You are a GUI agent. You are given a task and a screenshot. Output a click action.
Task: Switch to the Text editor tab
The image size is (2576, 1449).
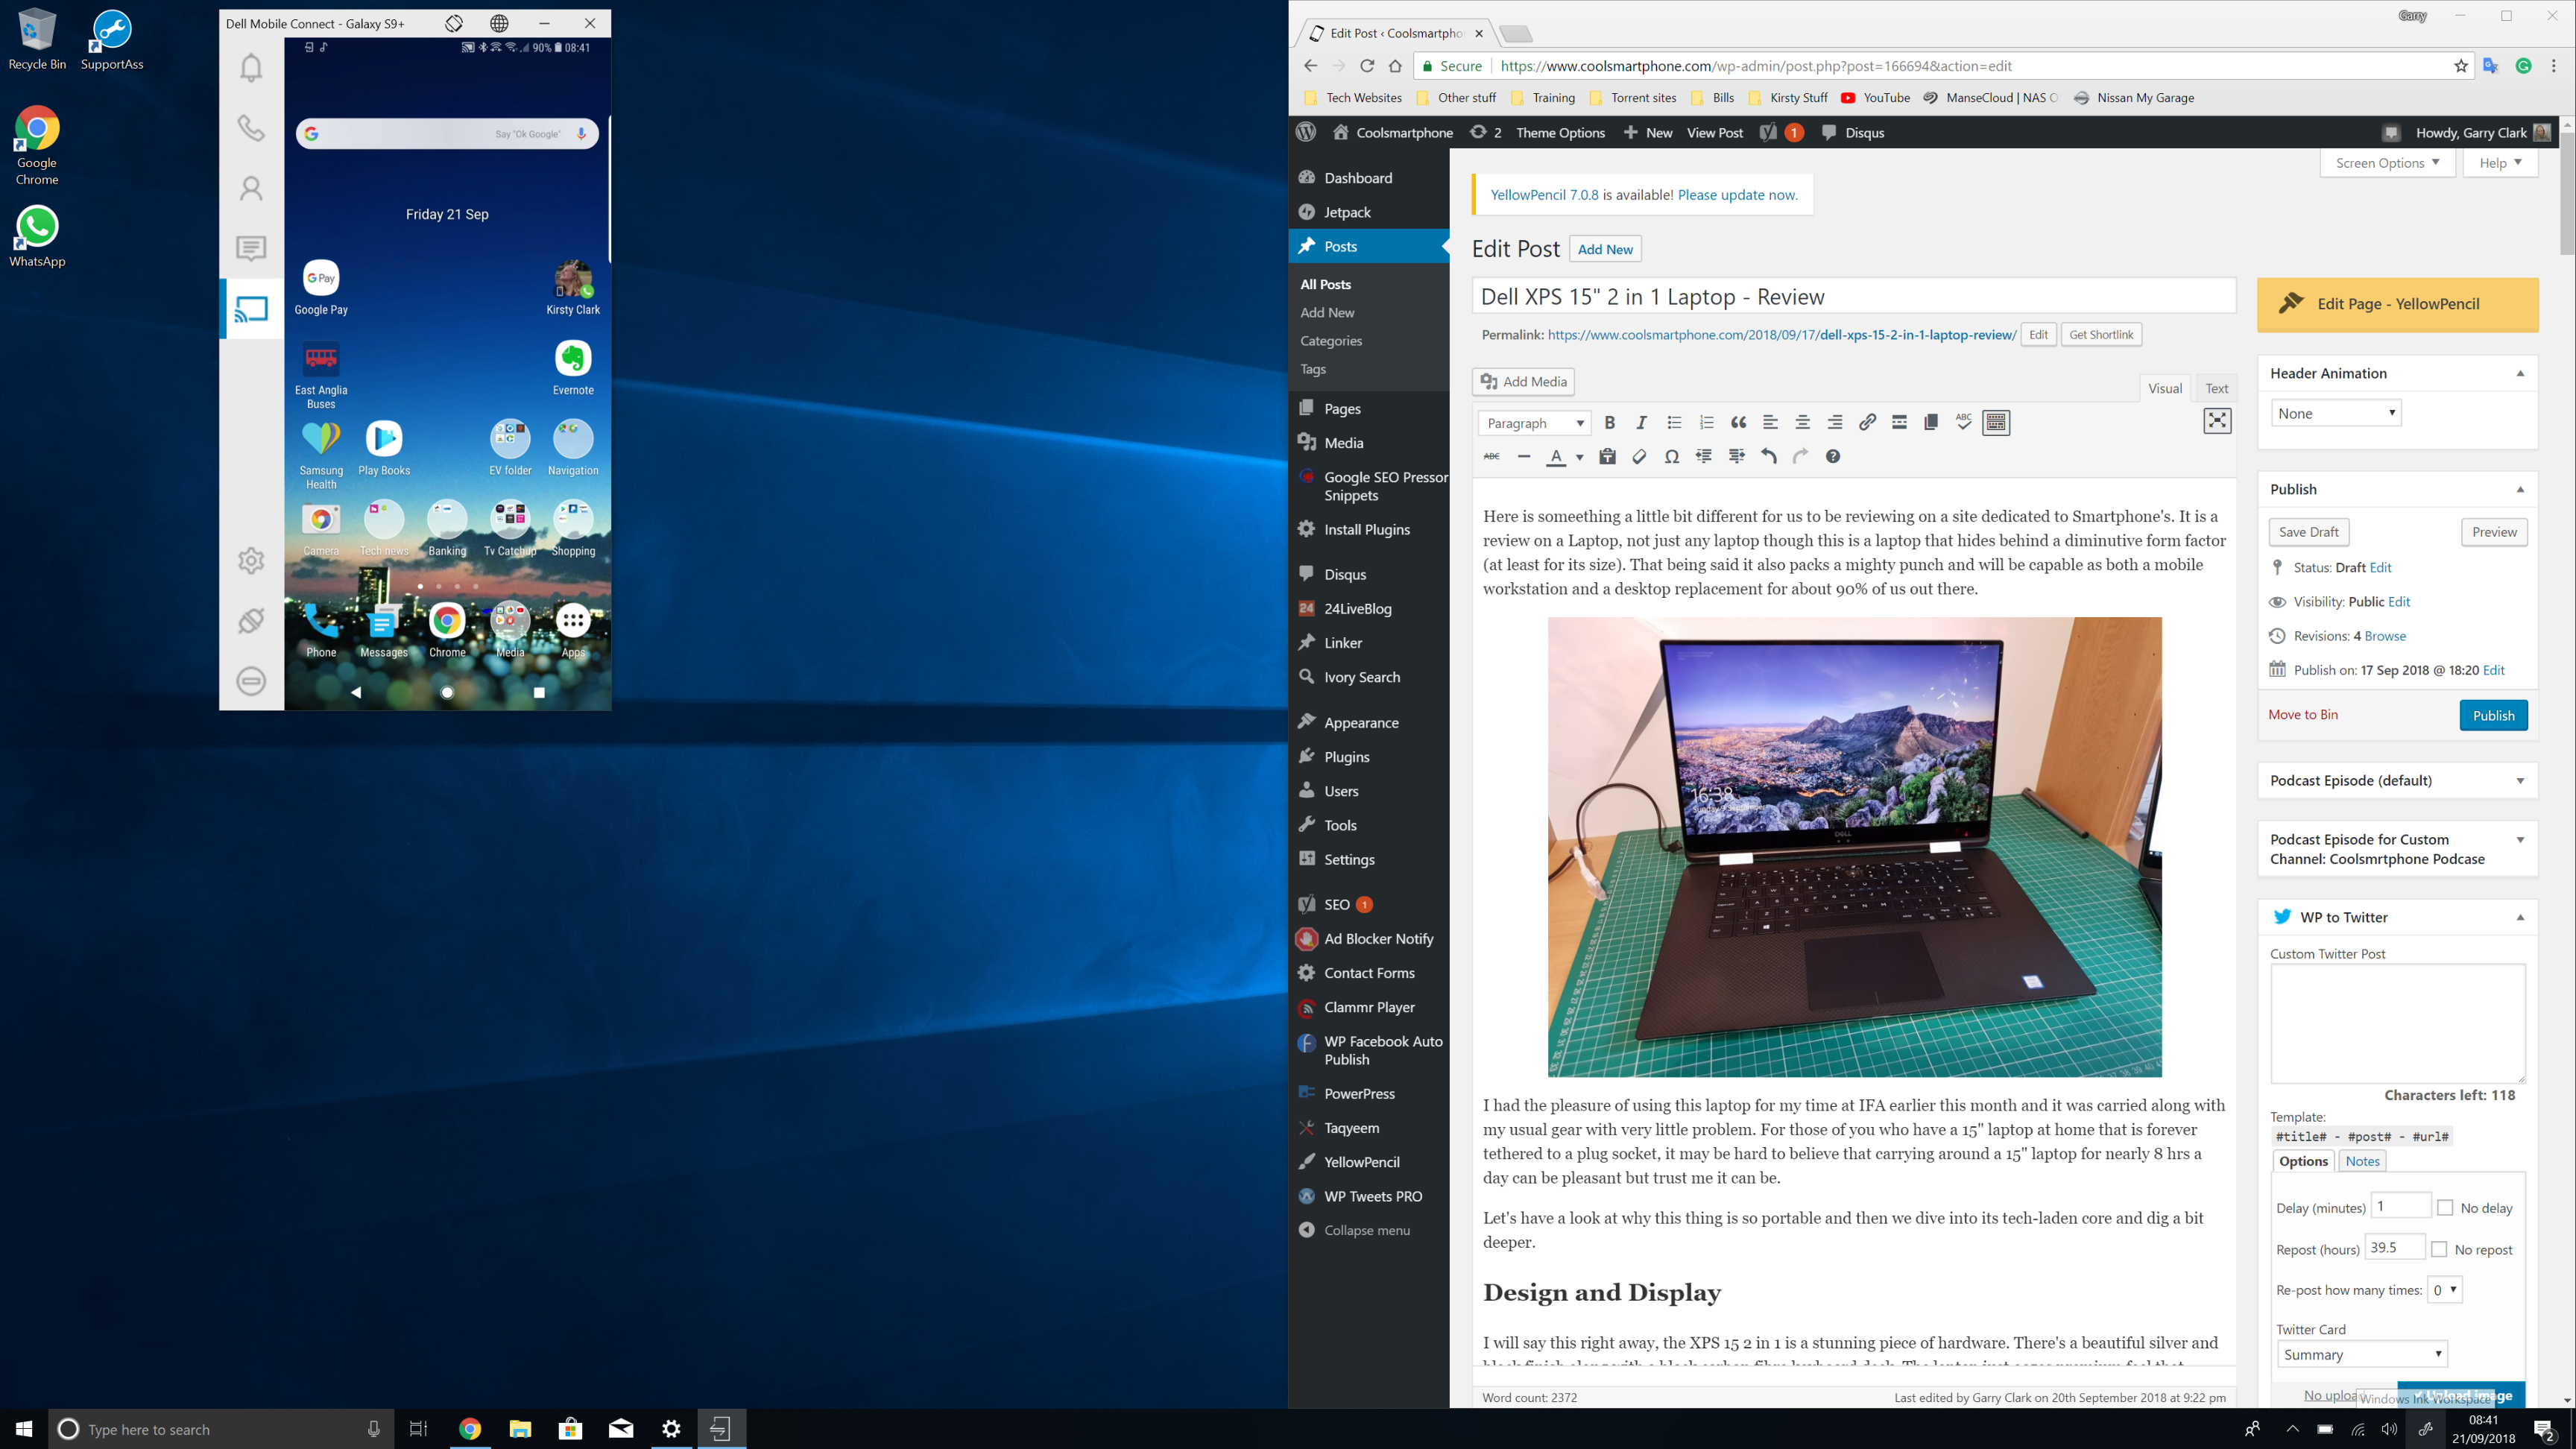pos(2216,388)
